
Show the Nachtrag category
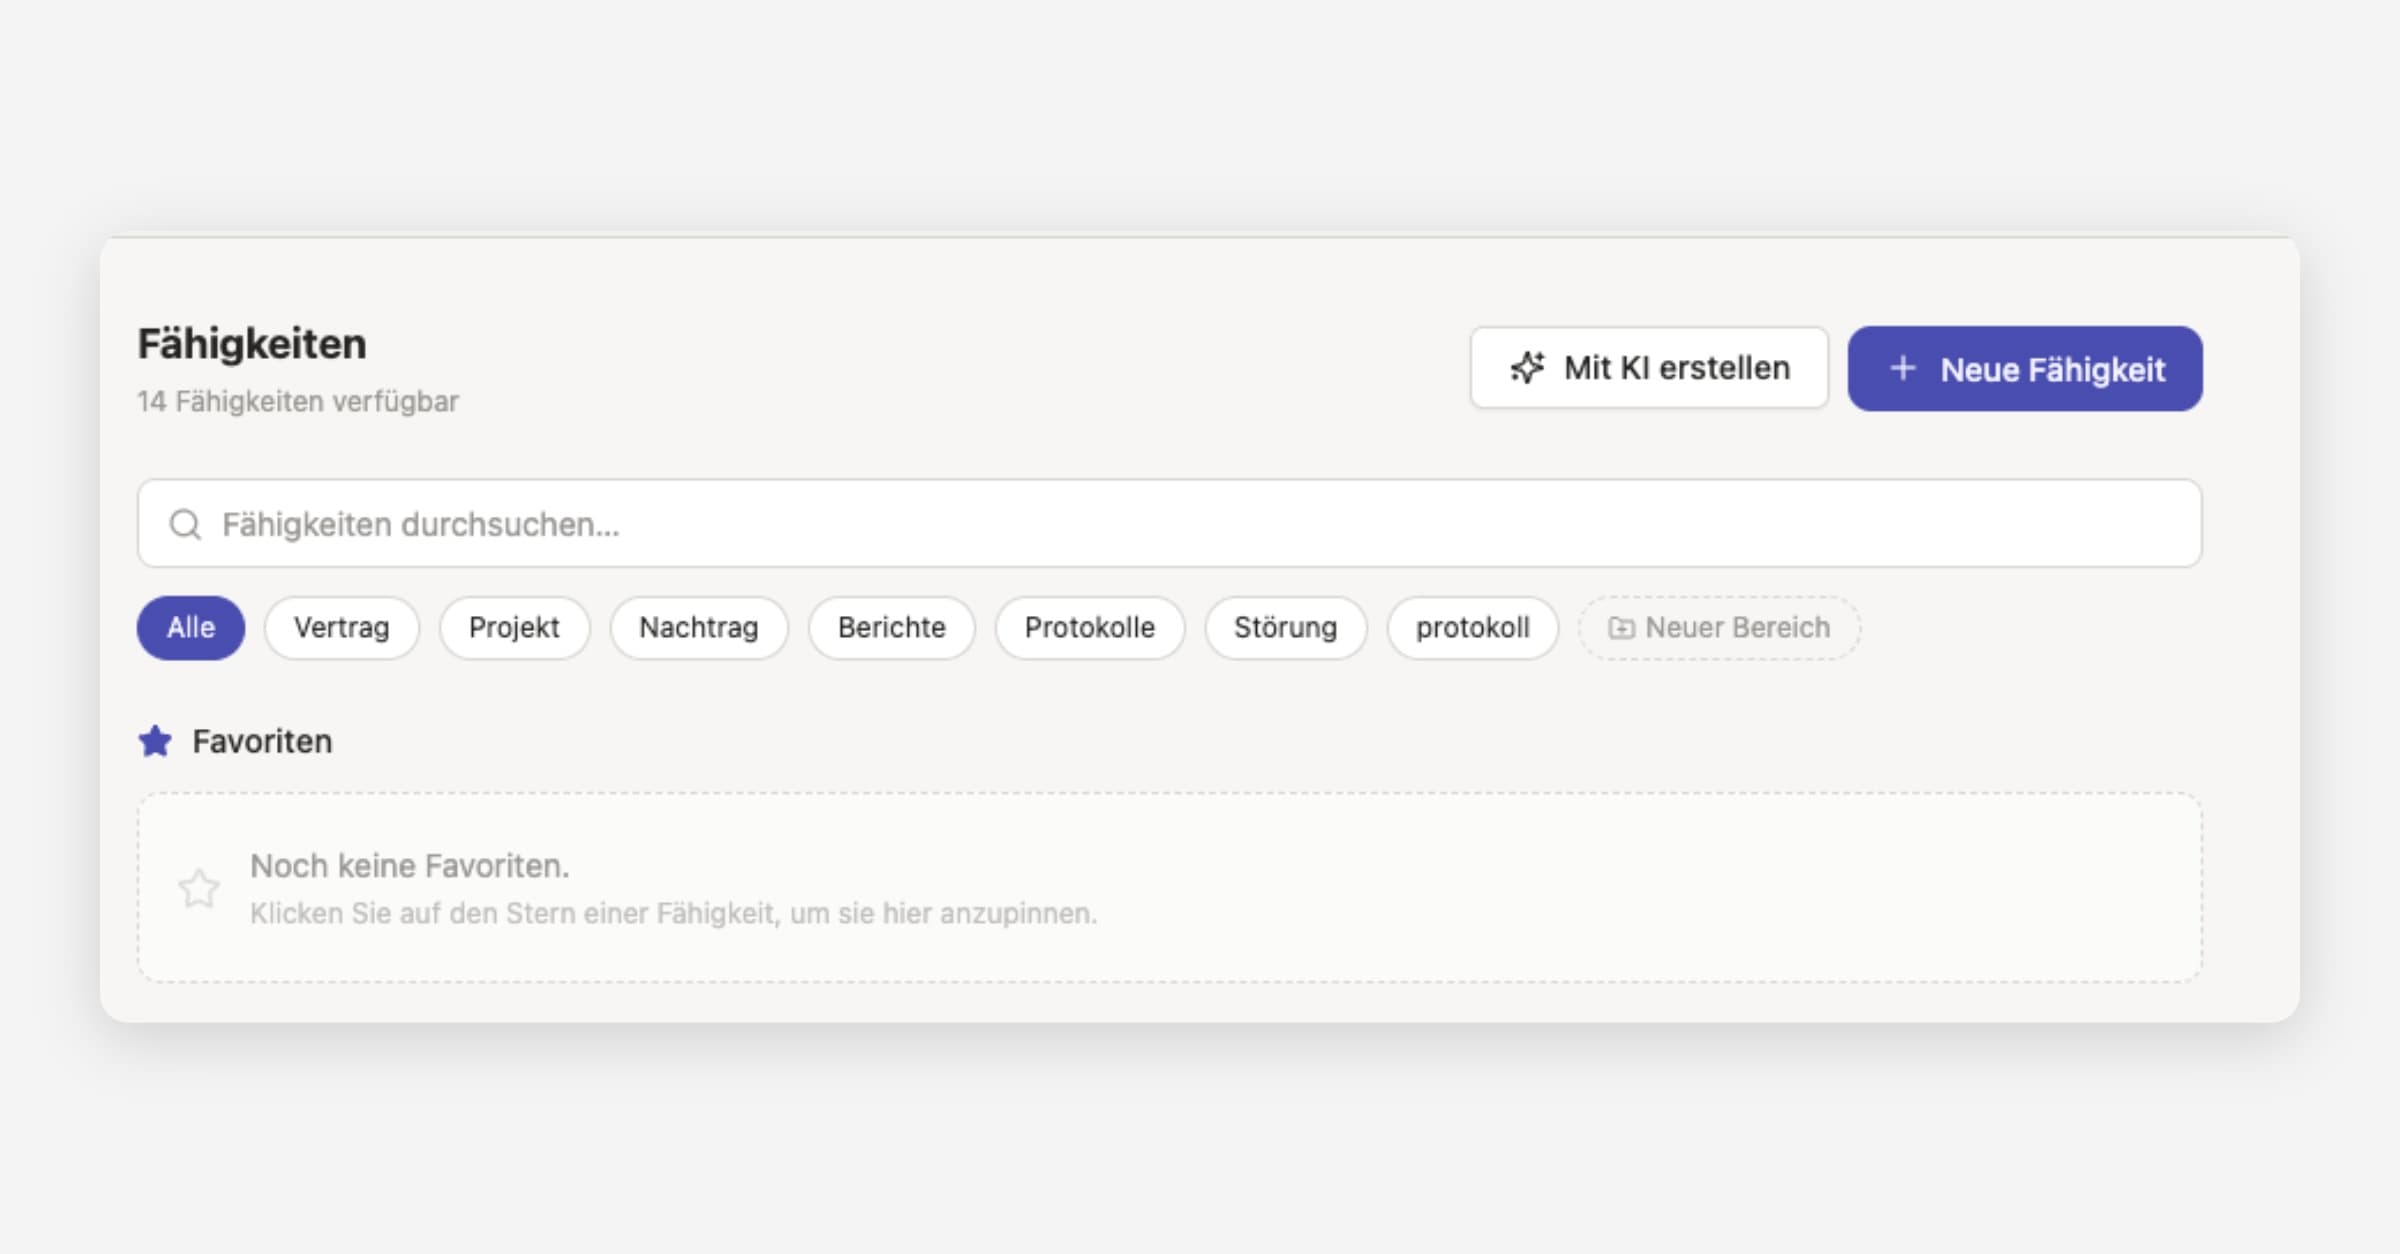point(699,628)
